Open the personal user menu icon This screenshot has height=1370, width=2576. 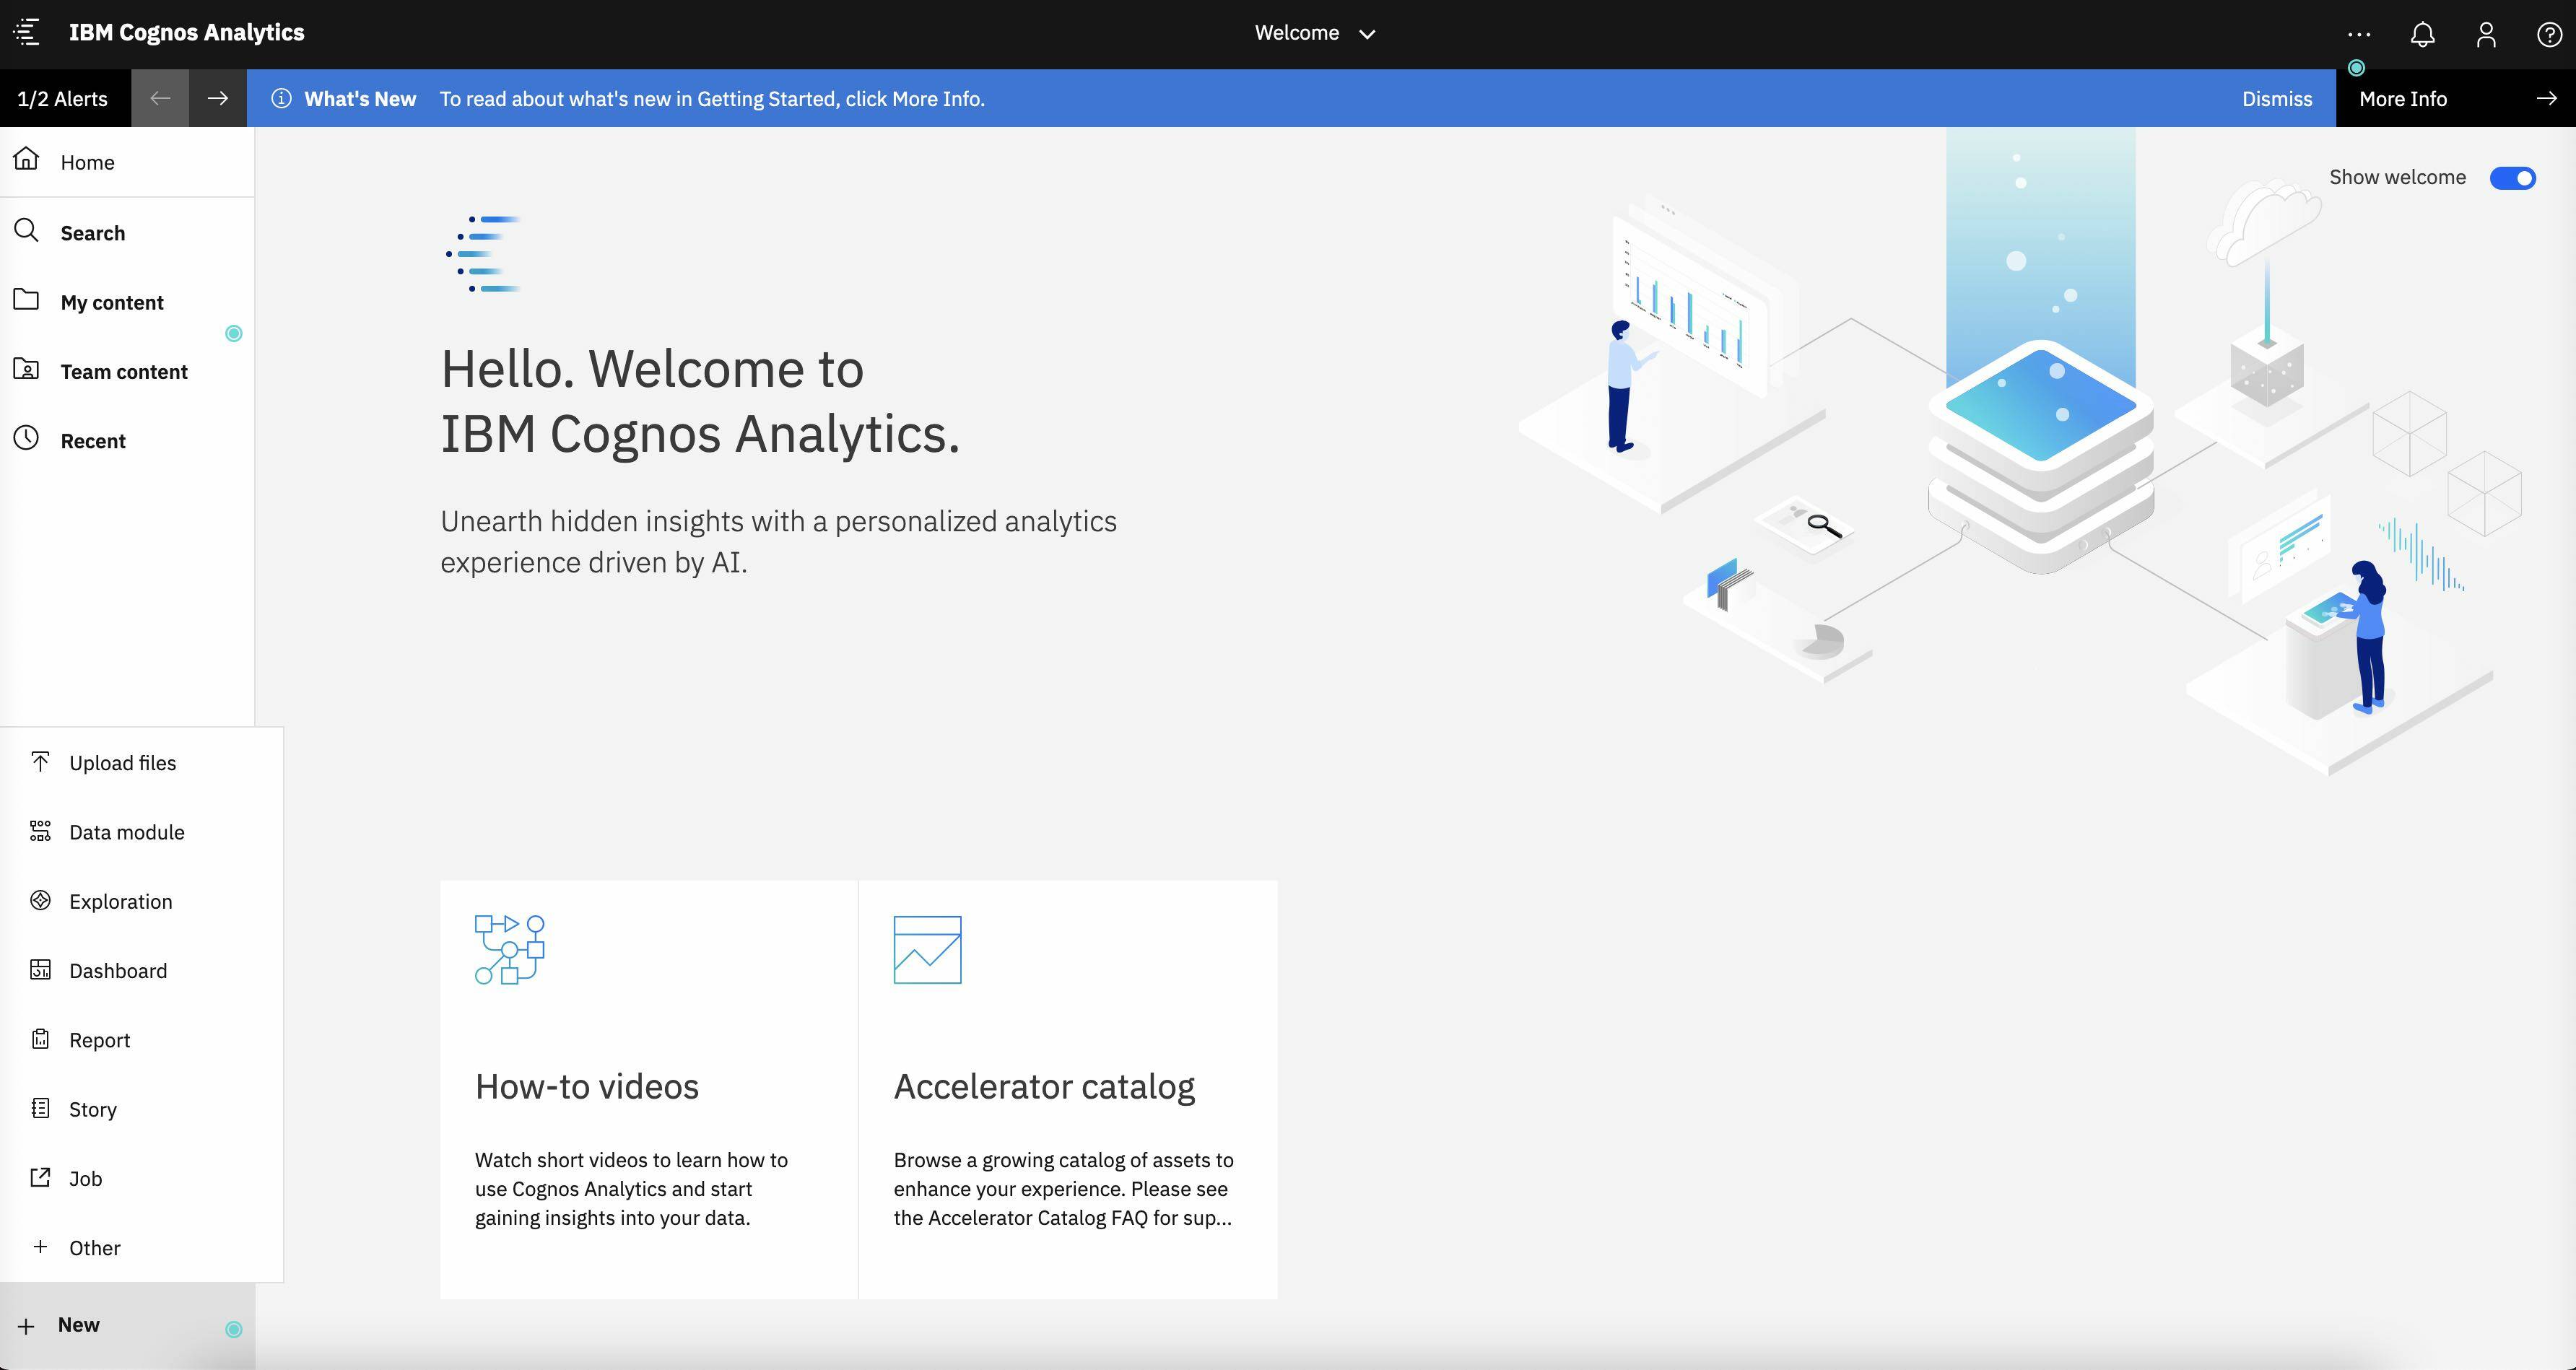point(2486,35)
